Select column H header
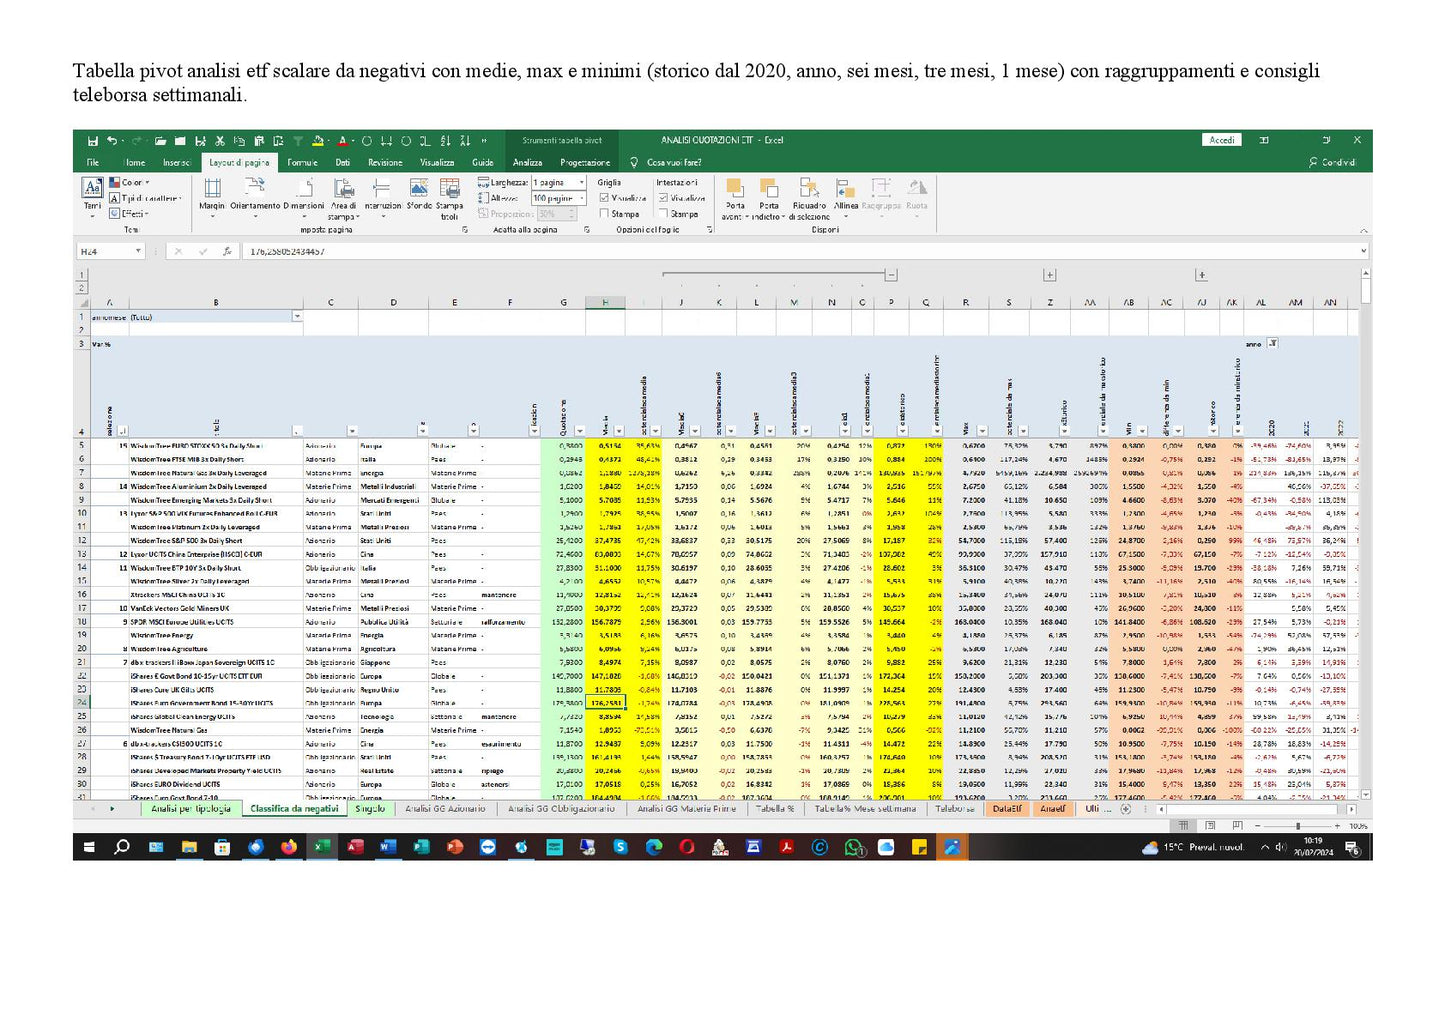This screenshot has width=1445, height=1021. coord(605,302)
